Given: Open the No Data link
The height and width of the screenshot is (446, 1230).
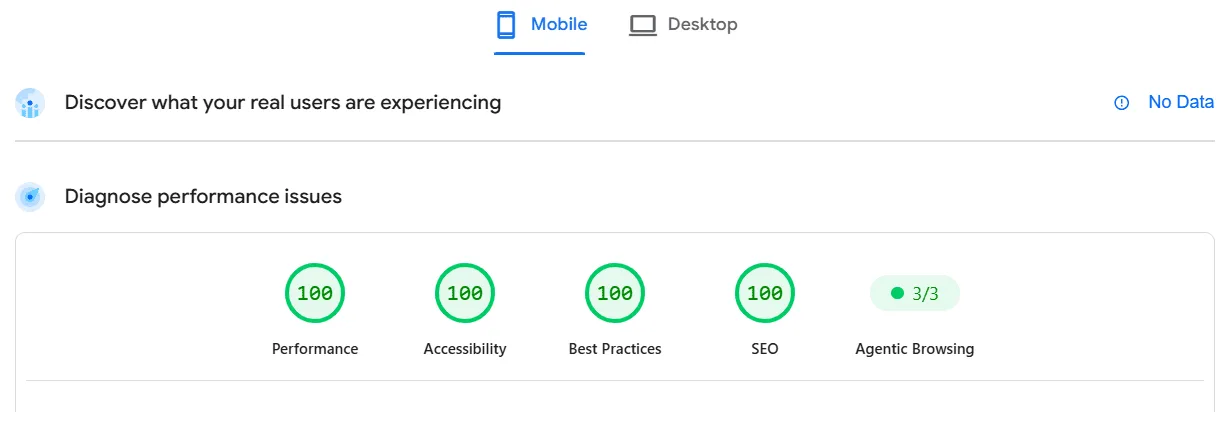Looking at the screenshot, I should [1181, 102].
